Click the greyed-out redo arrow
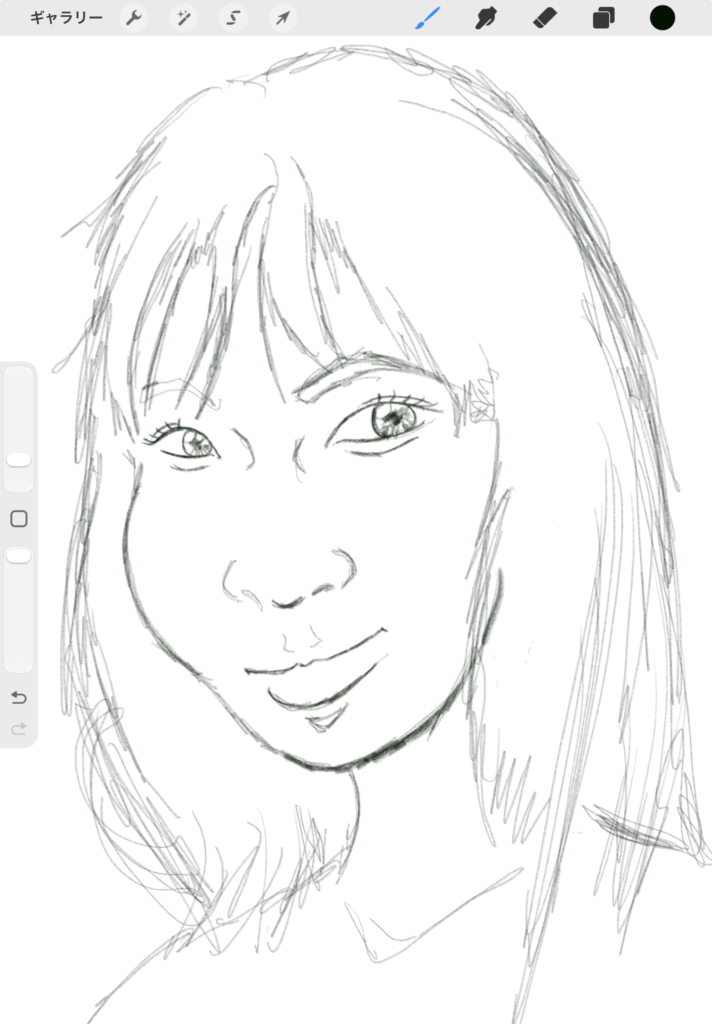712x1024 pixels. 19,729
